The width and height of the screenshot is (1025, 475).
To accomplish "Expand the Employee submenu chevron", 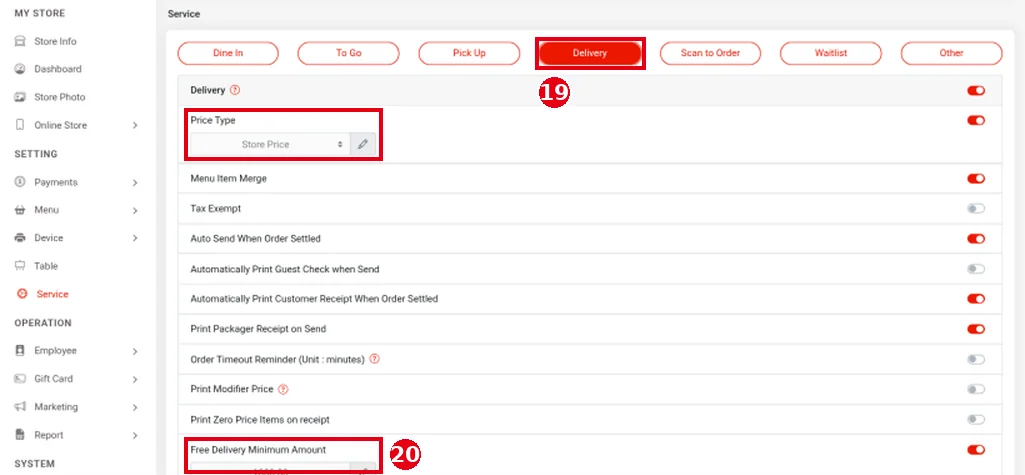I will coord(135,351).
